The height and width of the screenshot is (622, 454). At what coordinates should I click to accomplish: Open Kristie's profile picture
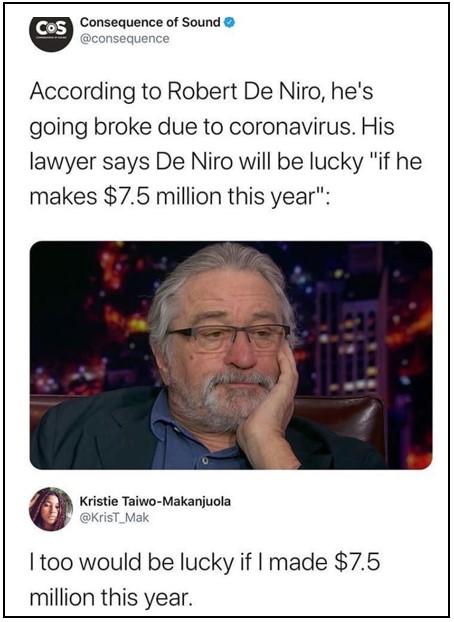coord(51,509)
